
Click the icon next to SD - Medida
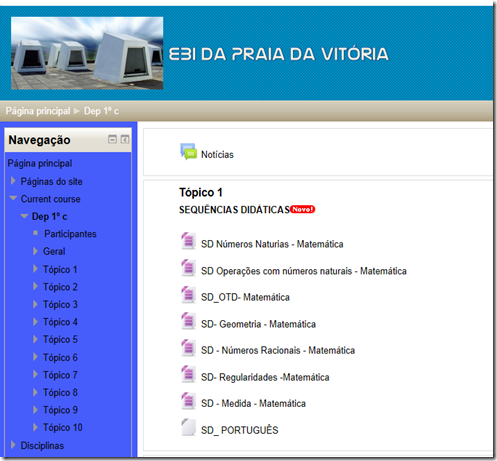point(188,401)
